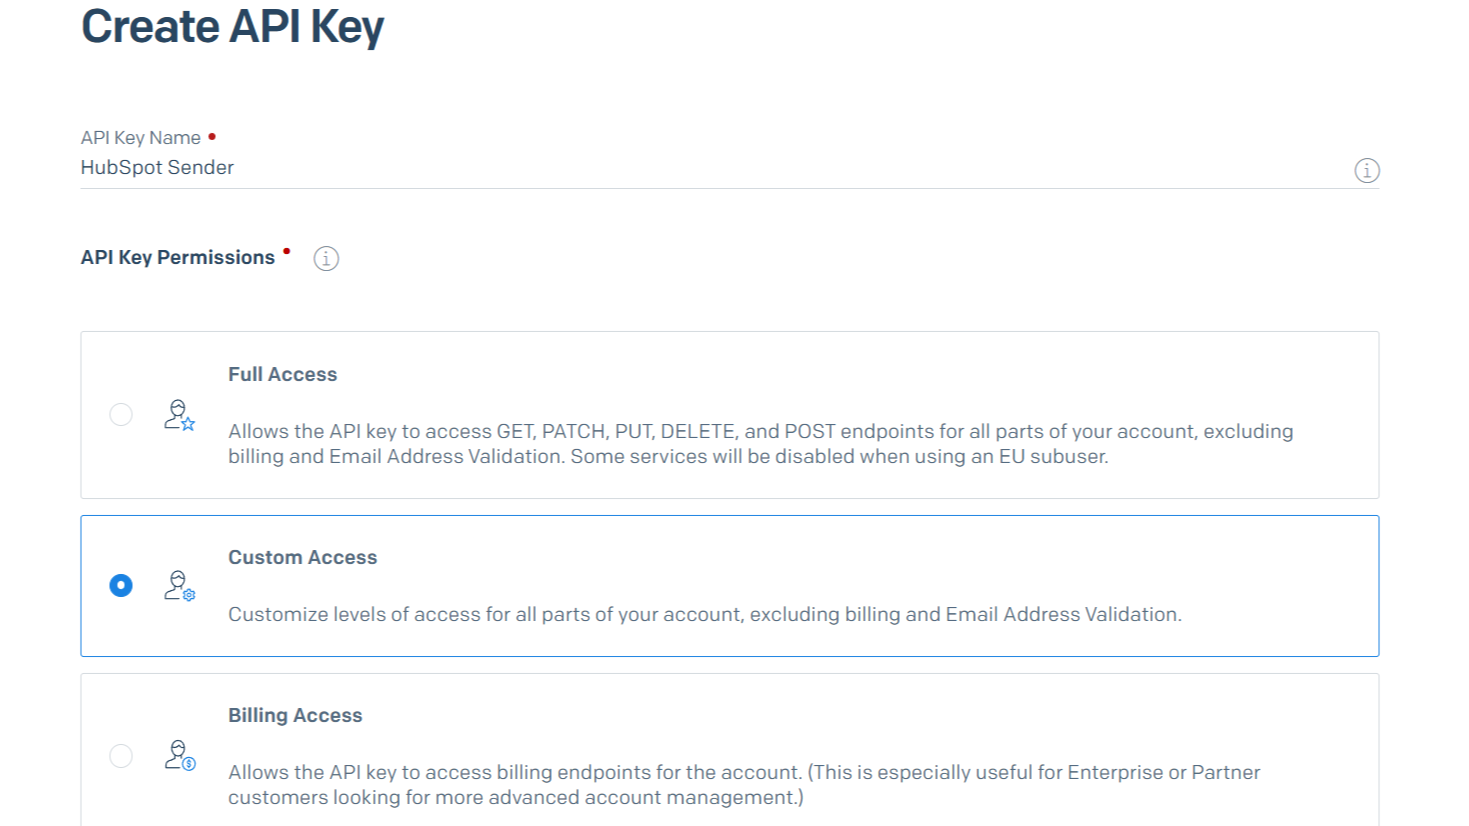This screenshot has height=826, width=1469.
Task: Click the star badge on the Full Access icon
Action: (x=188, y=423)
